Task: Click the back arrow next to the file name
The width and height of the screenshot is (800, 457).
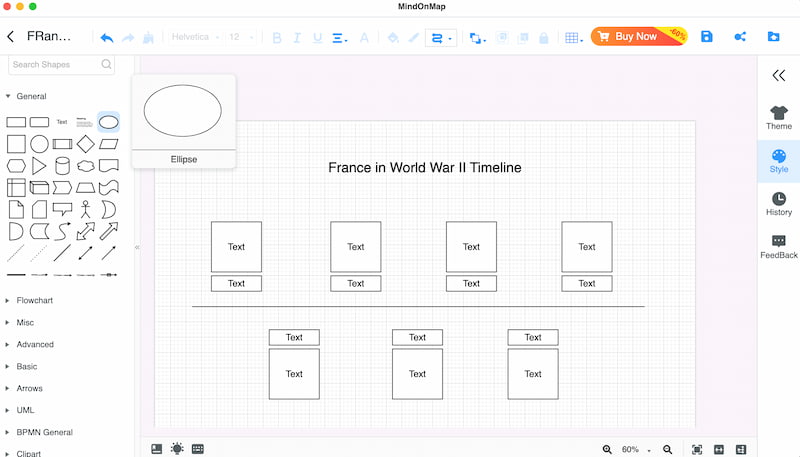Action: coord(11,36)
